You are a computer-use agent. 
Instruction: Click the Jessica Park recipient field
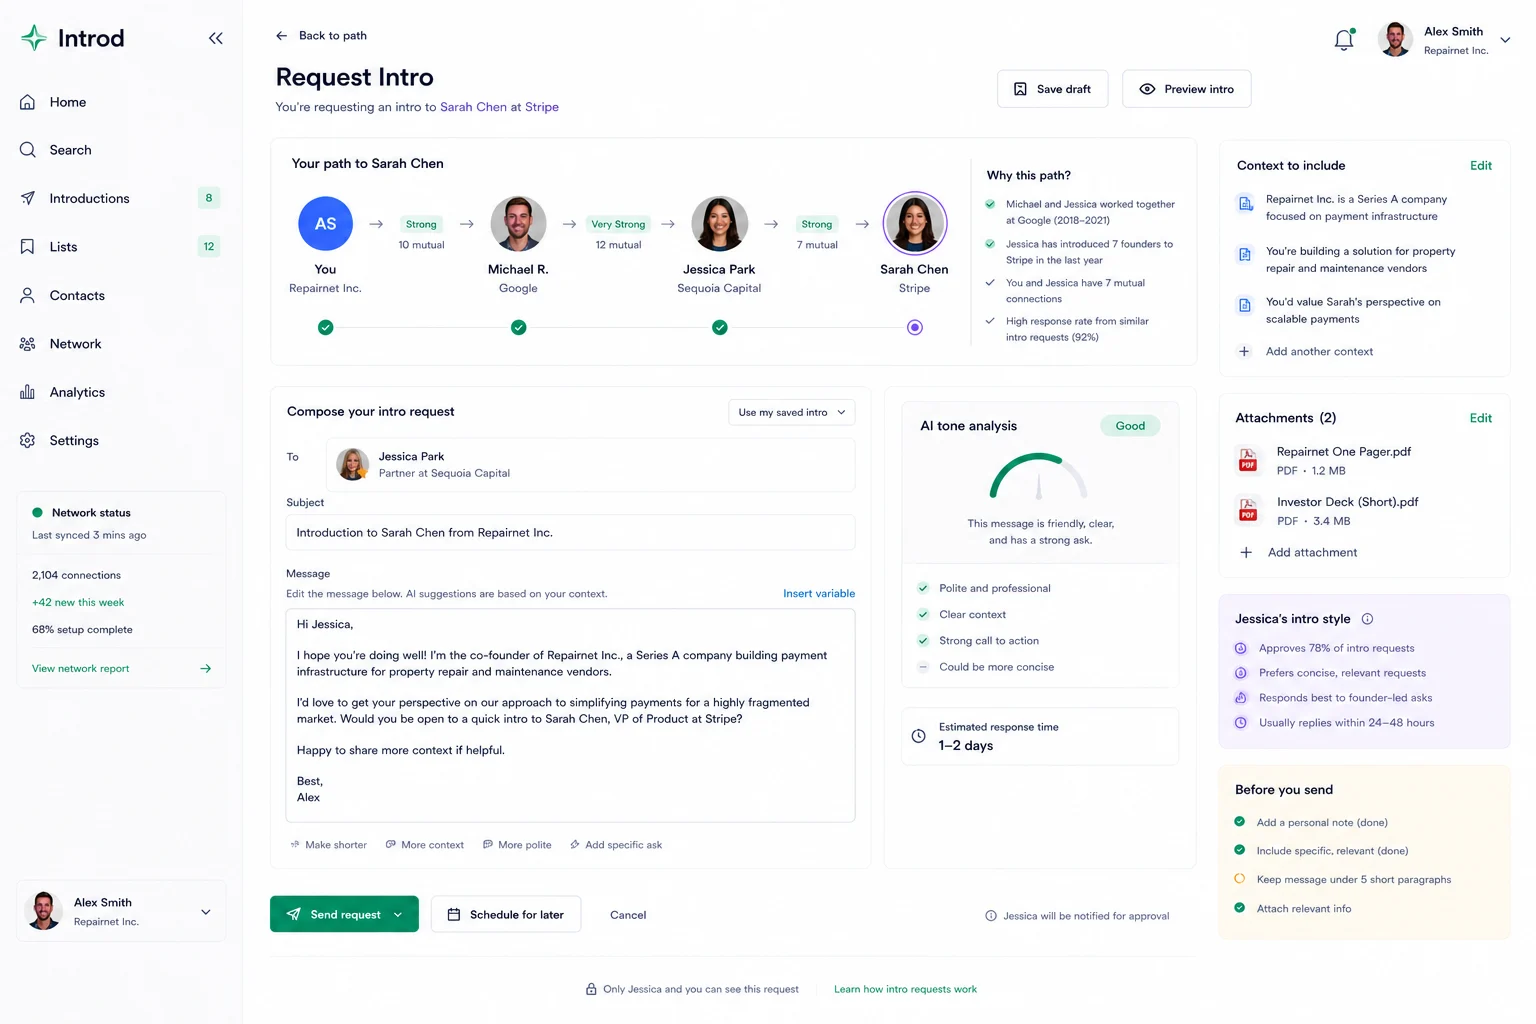590,465
